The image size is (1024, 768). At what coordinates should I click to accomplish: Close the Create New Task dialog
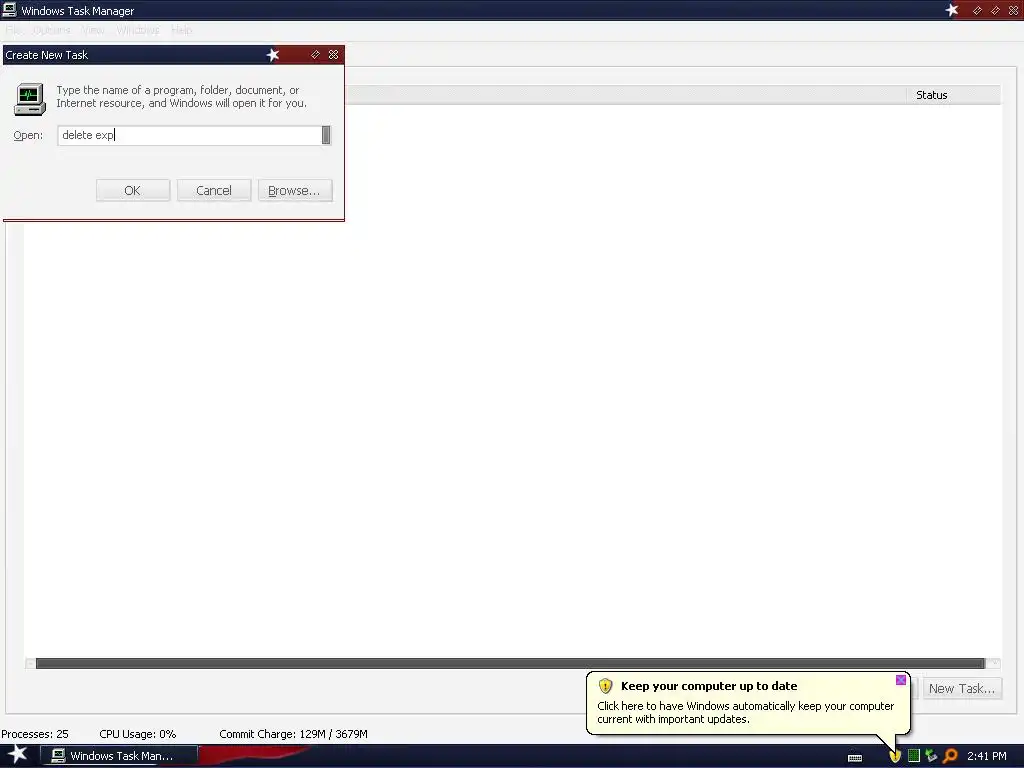pos(334,55)
